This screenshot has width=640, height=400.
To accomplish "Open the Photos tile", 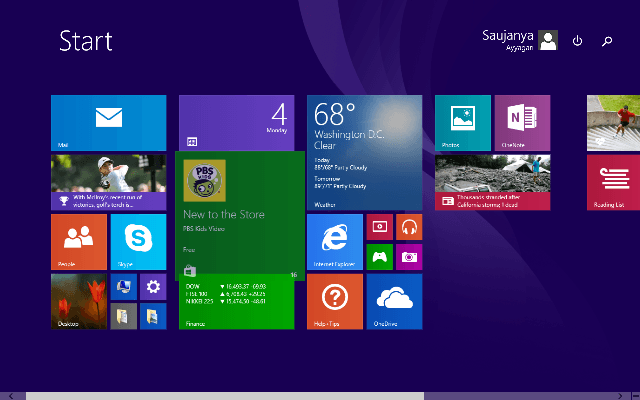I will click(463, 123).
